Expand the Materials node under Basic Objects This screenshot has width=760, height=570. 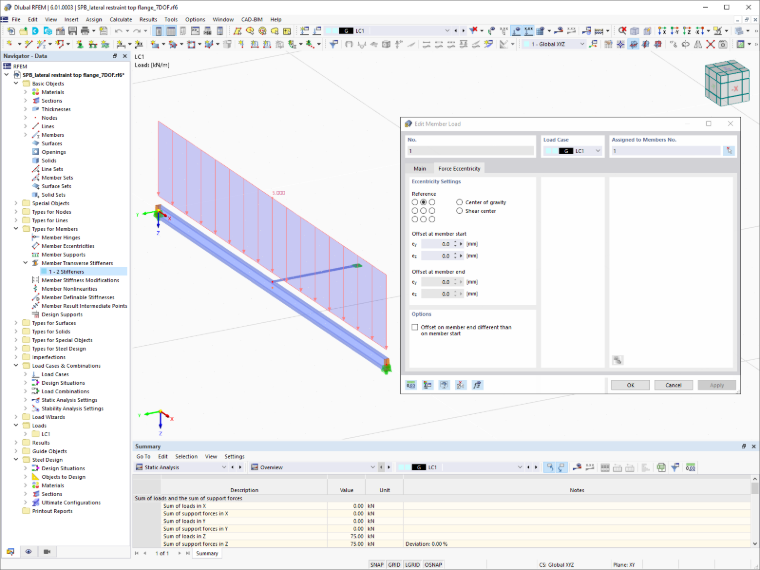pos(25,92)
